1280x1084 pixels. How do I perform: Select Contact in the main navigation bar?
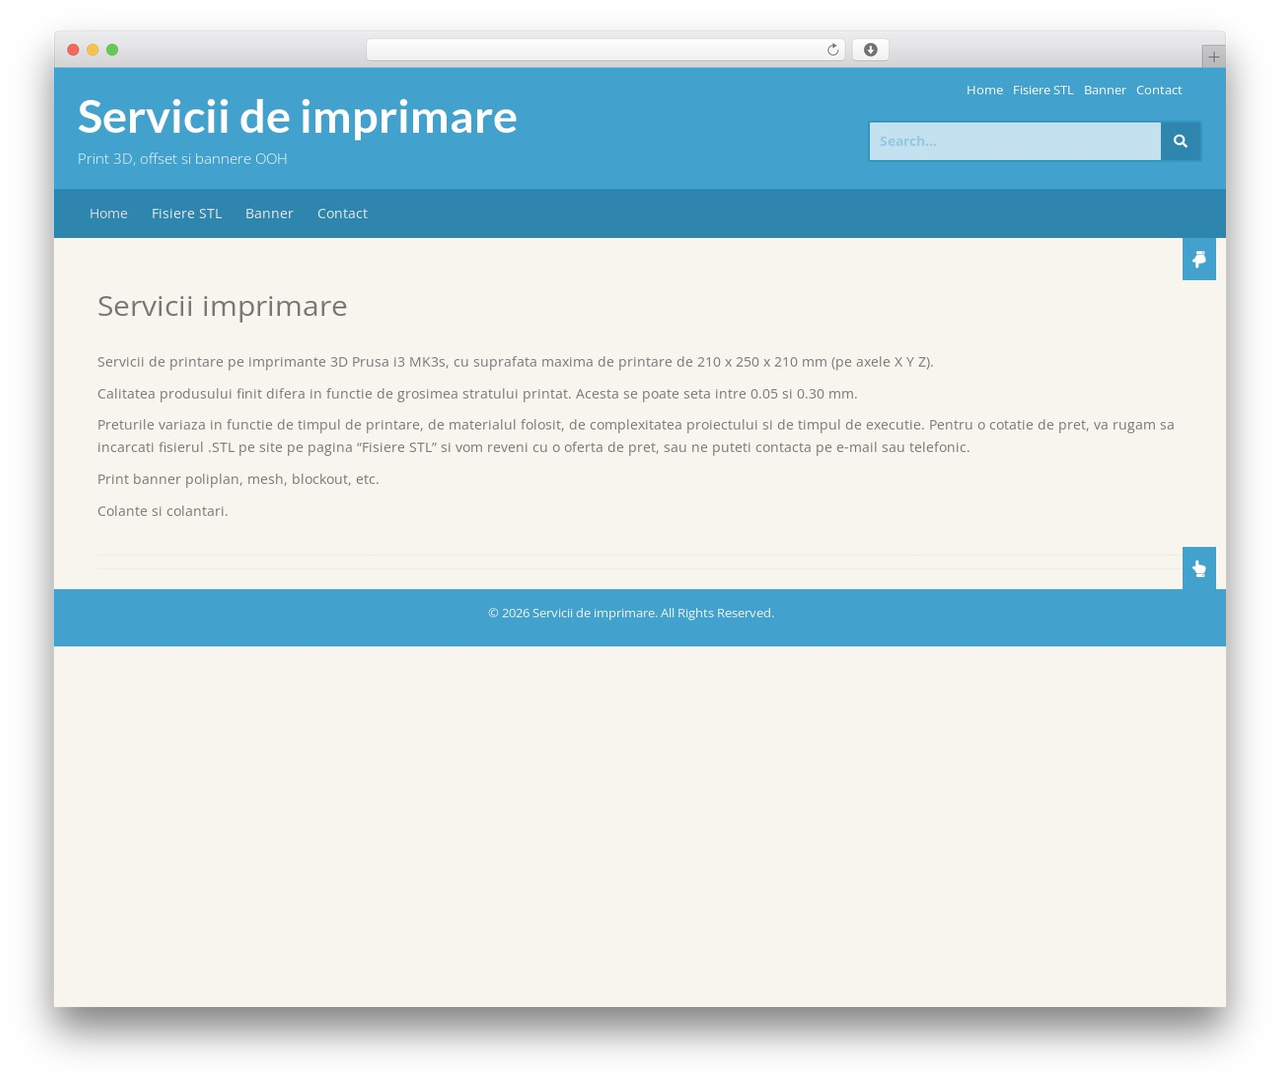[342, 213]
